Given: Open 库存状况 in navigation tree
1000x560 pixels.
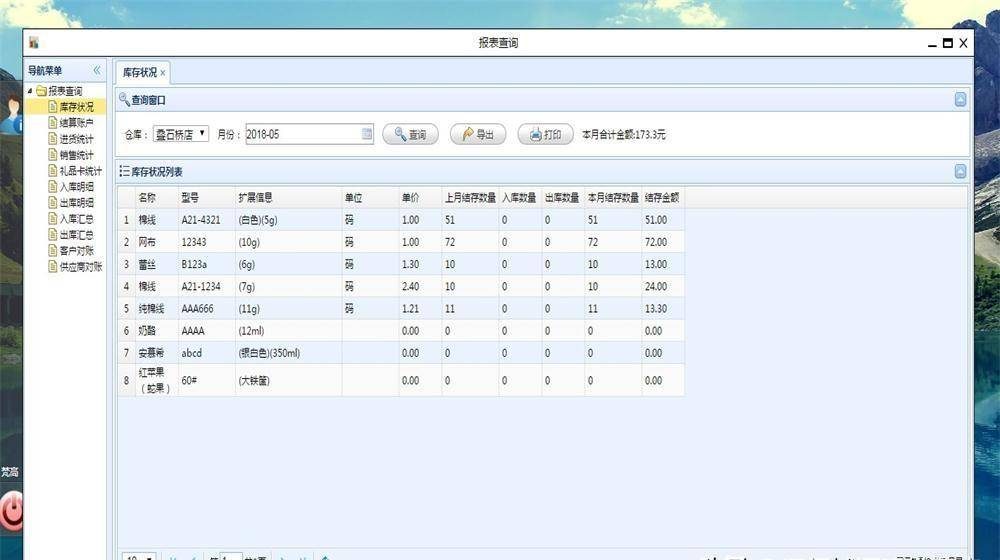Looking at the screenshot, I should tap(76, 107).
